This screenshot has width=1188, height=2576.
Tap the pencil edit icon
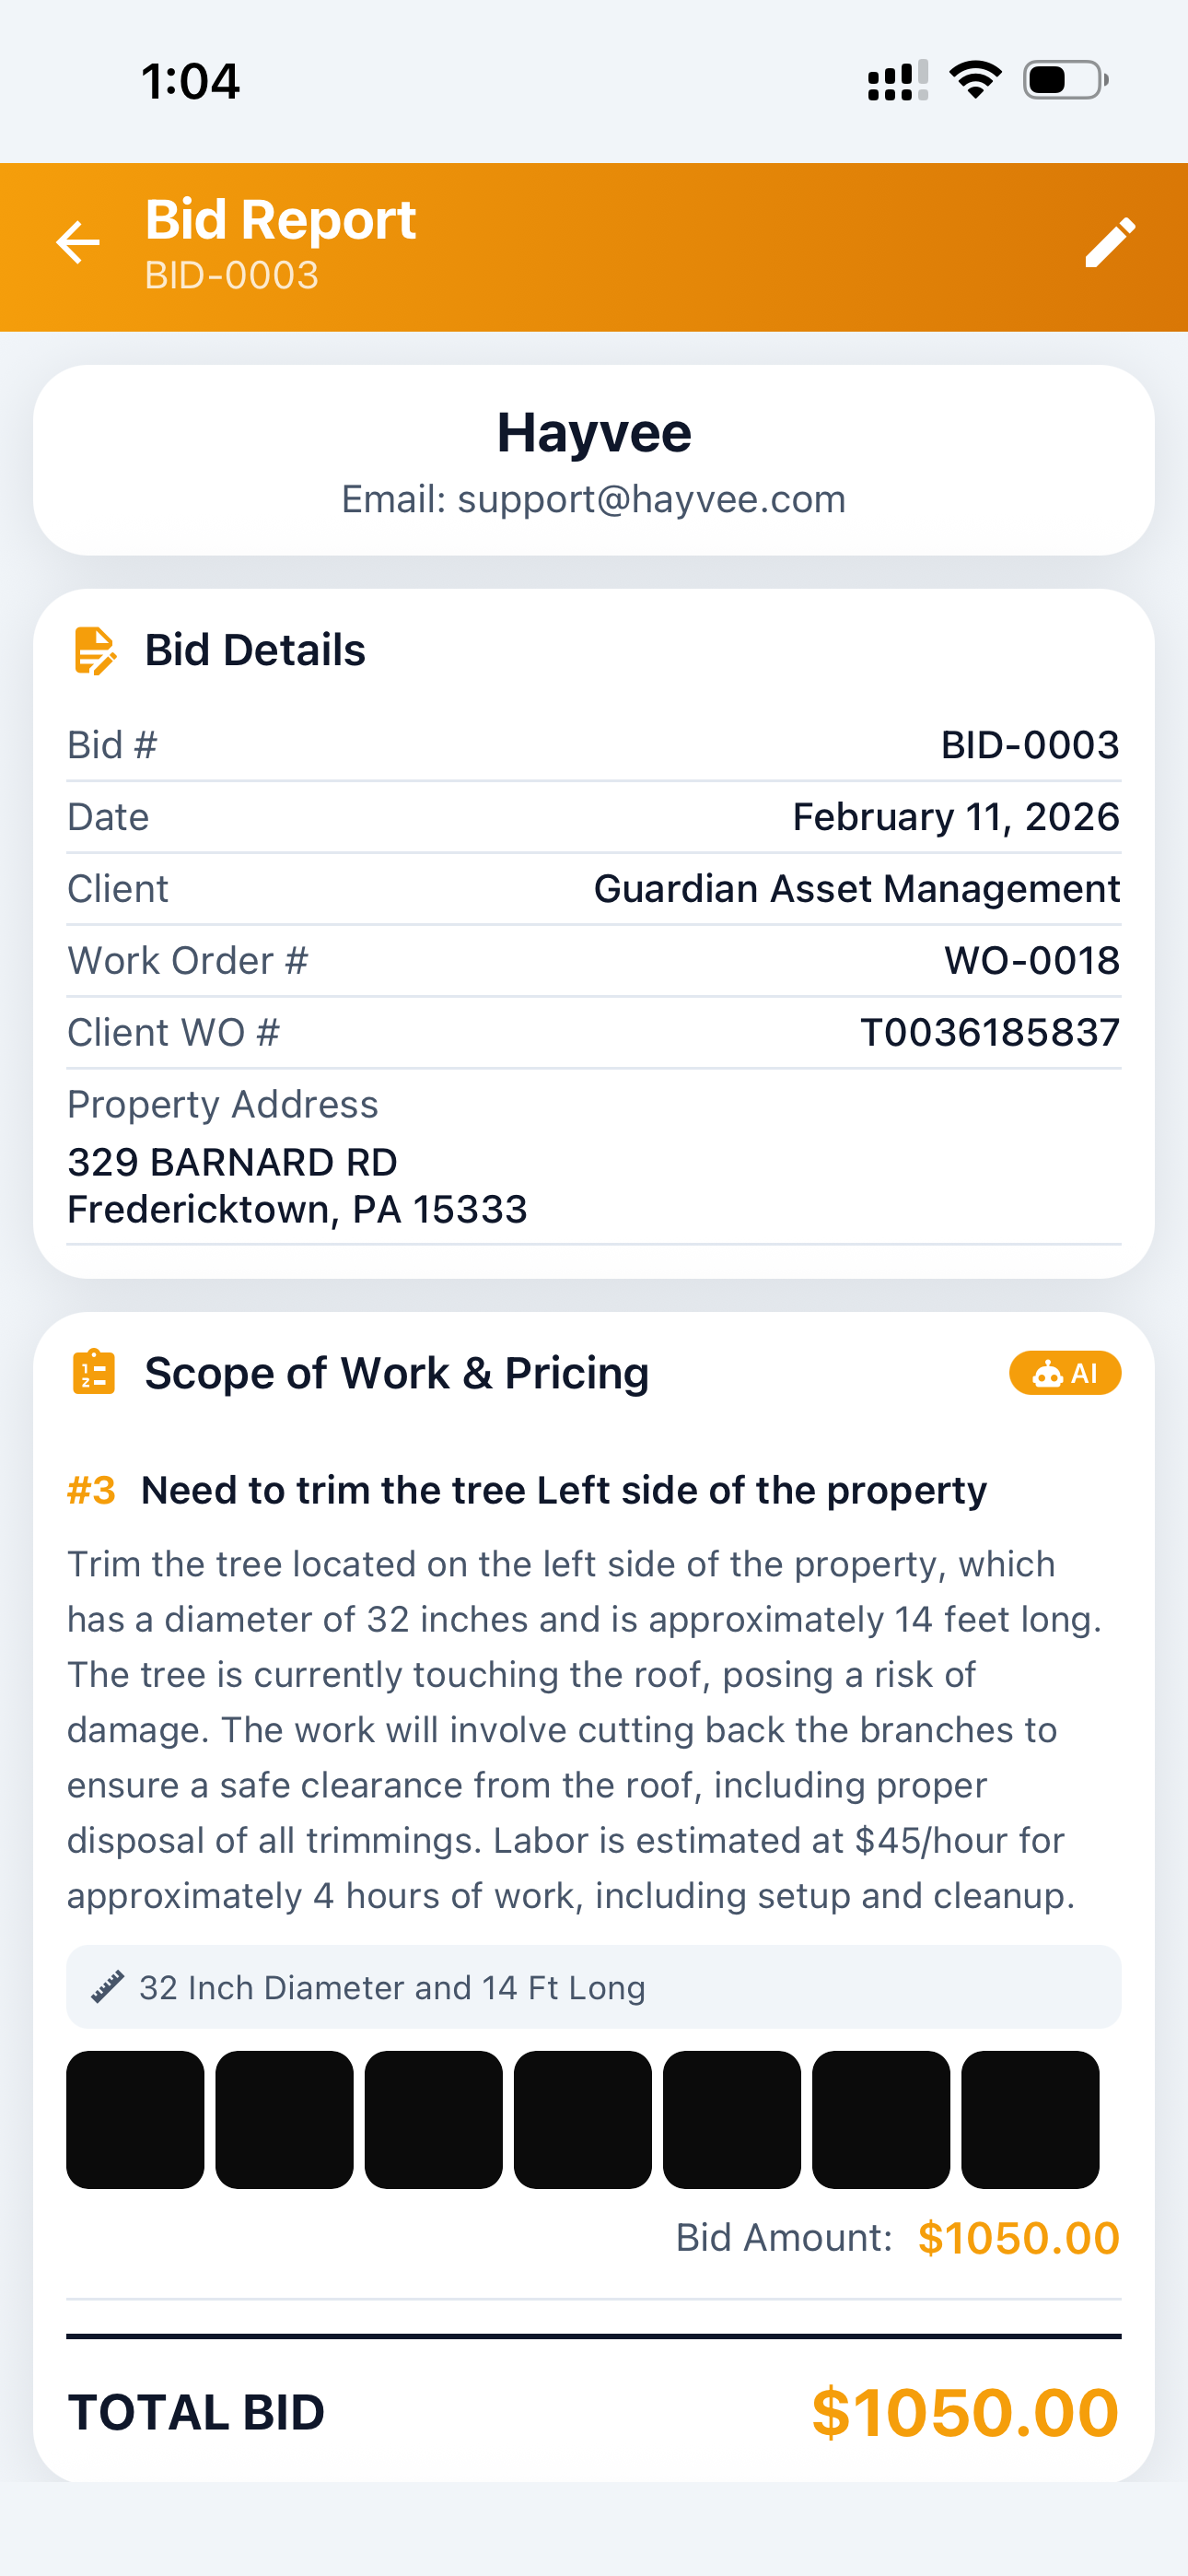click(1110, 243)
